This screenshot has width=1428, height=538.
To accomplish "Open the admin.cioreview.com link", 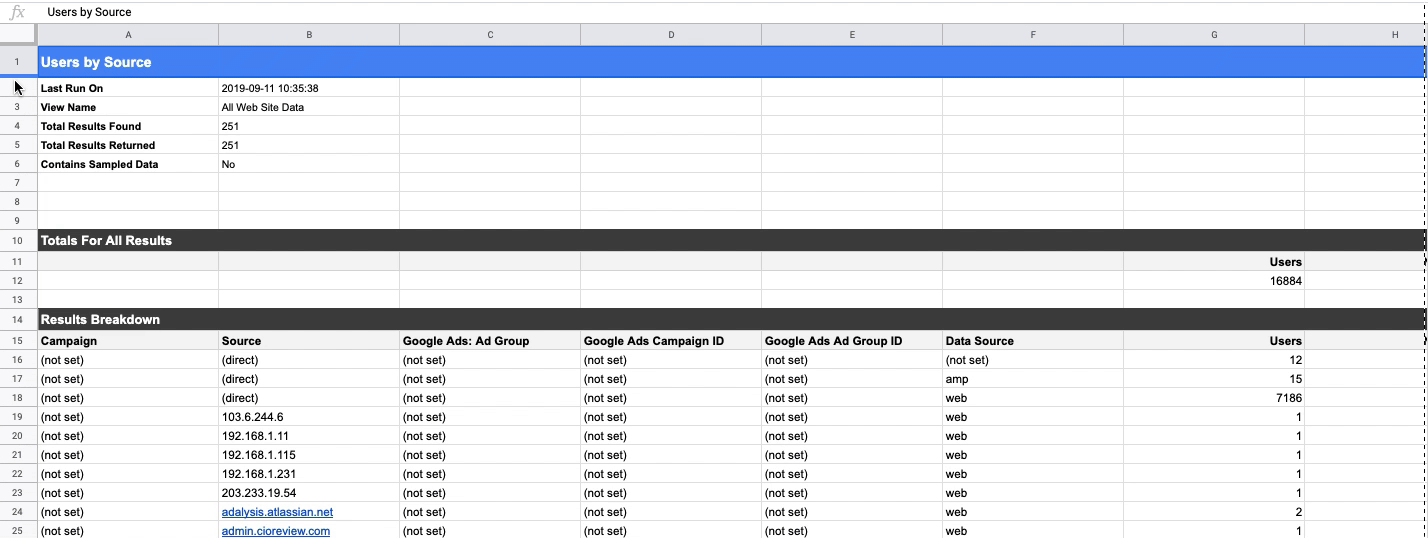I will (275, 531).
